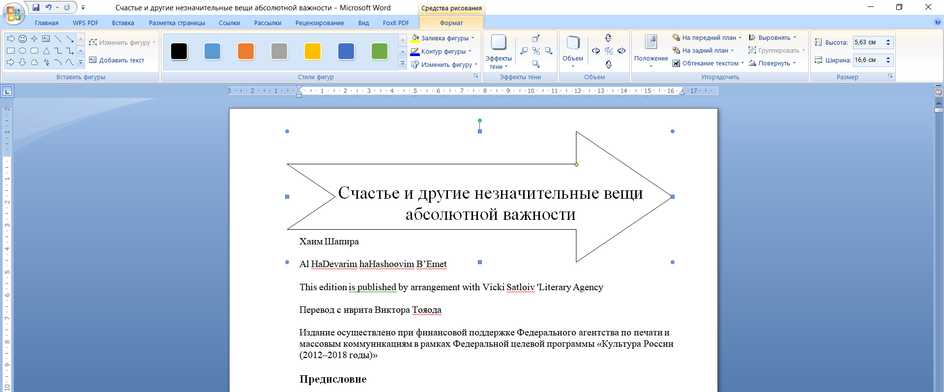The height and width of the screenshot is (392, 944).
Task: Expand the insert shapes gallery
Action: 81,62
